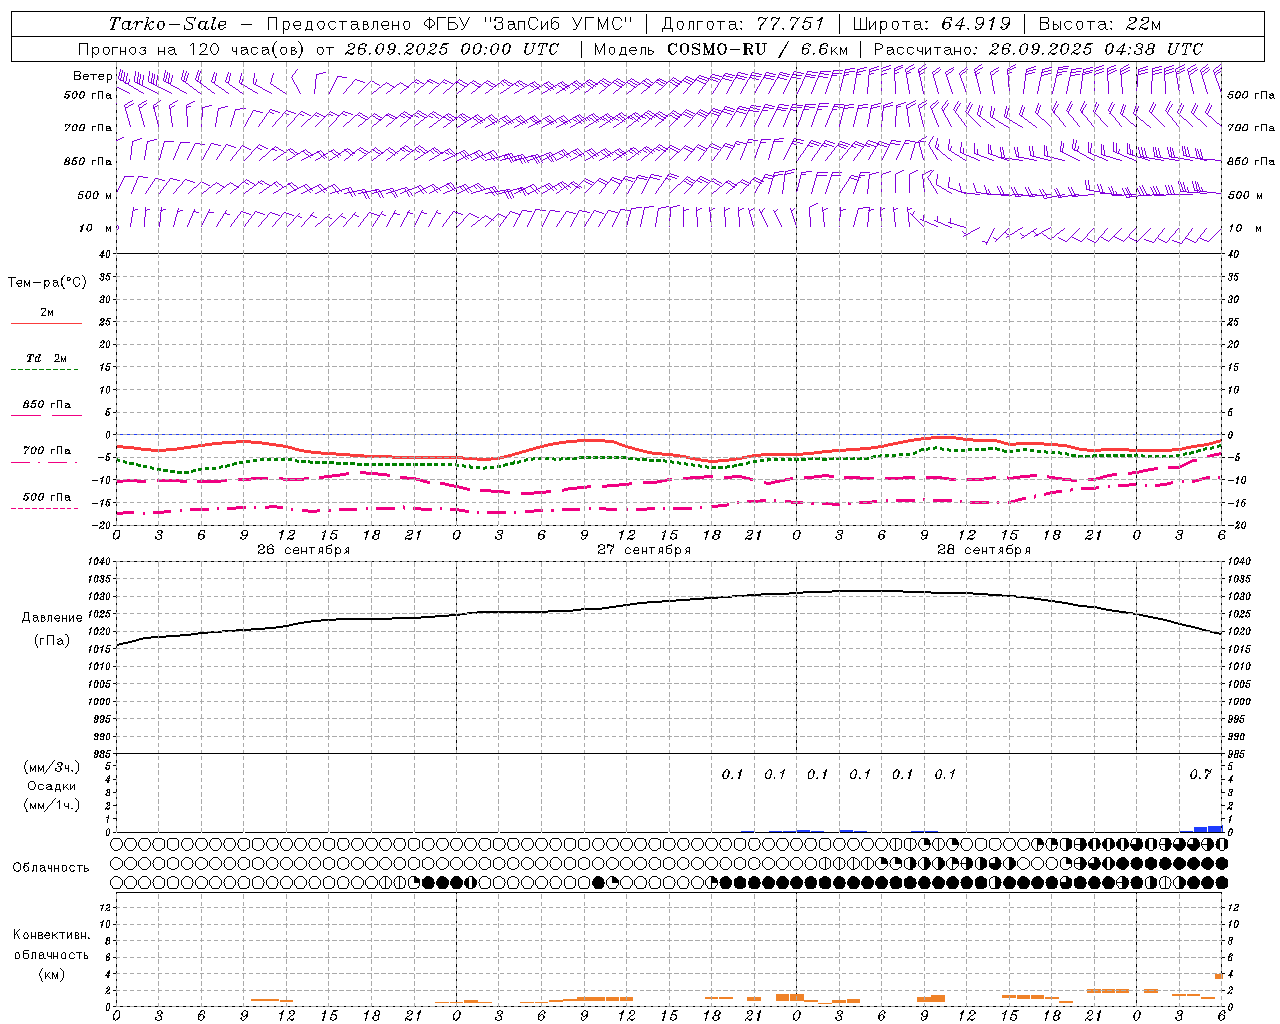Select the 28 сентября date label
Screen dimensions: 1280x1024
click(983, 550)
